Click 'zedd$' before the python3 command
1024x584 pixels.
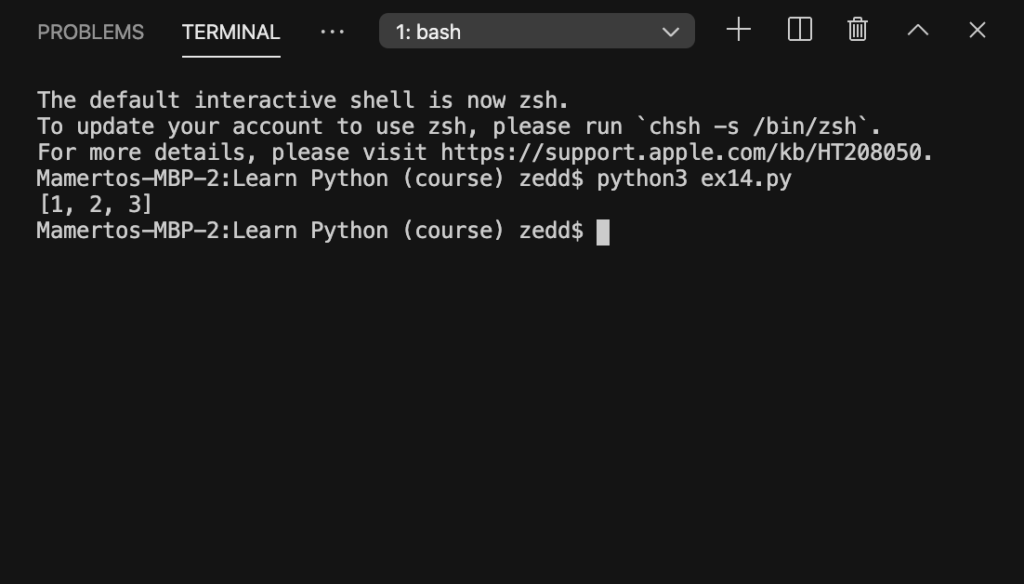[551, 178]
